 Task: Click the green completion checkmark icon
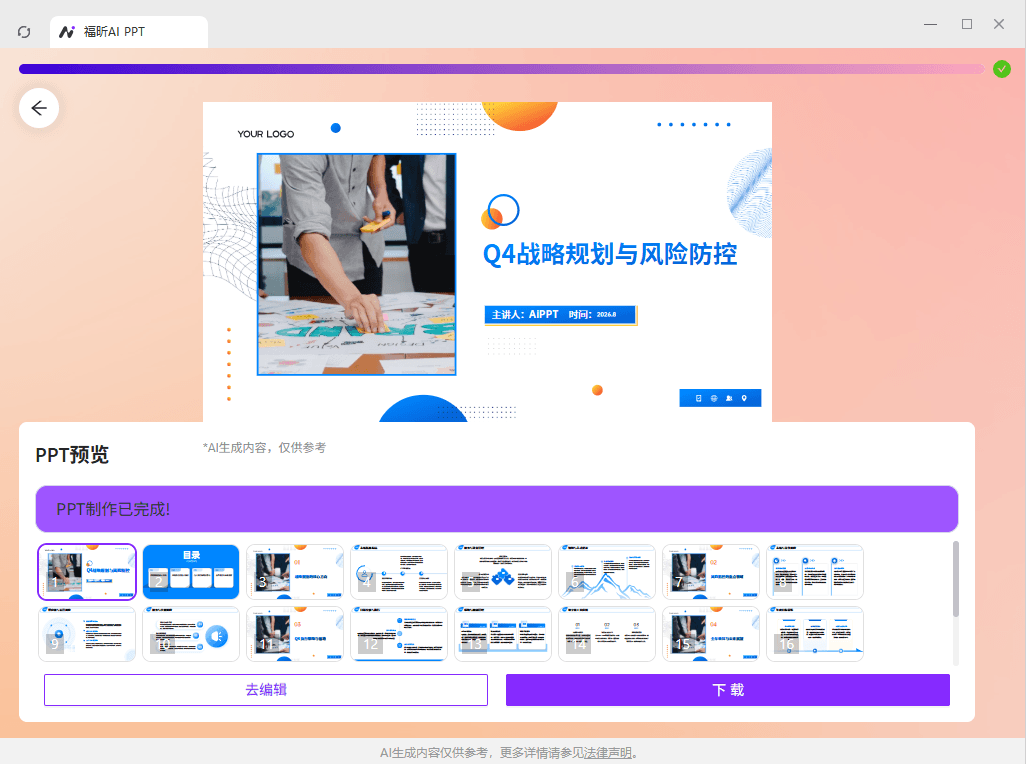pos(1001,69)
